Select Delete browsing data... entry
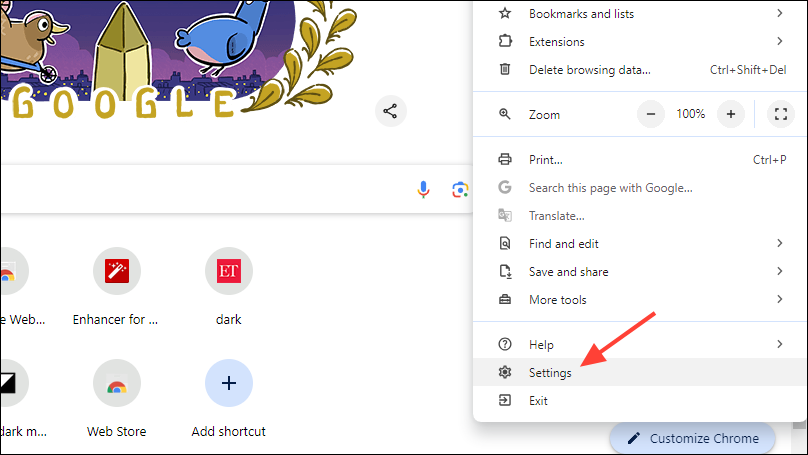The width and height of the screenshot is (808, 455). [x=639, y=70]
